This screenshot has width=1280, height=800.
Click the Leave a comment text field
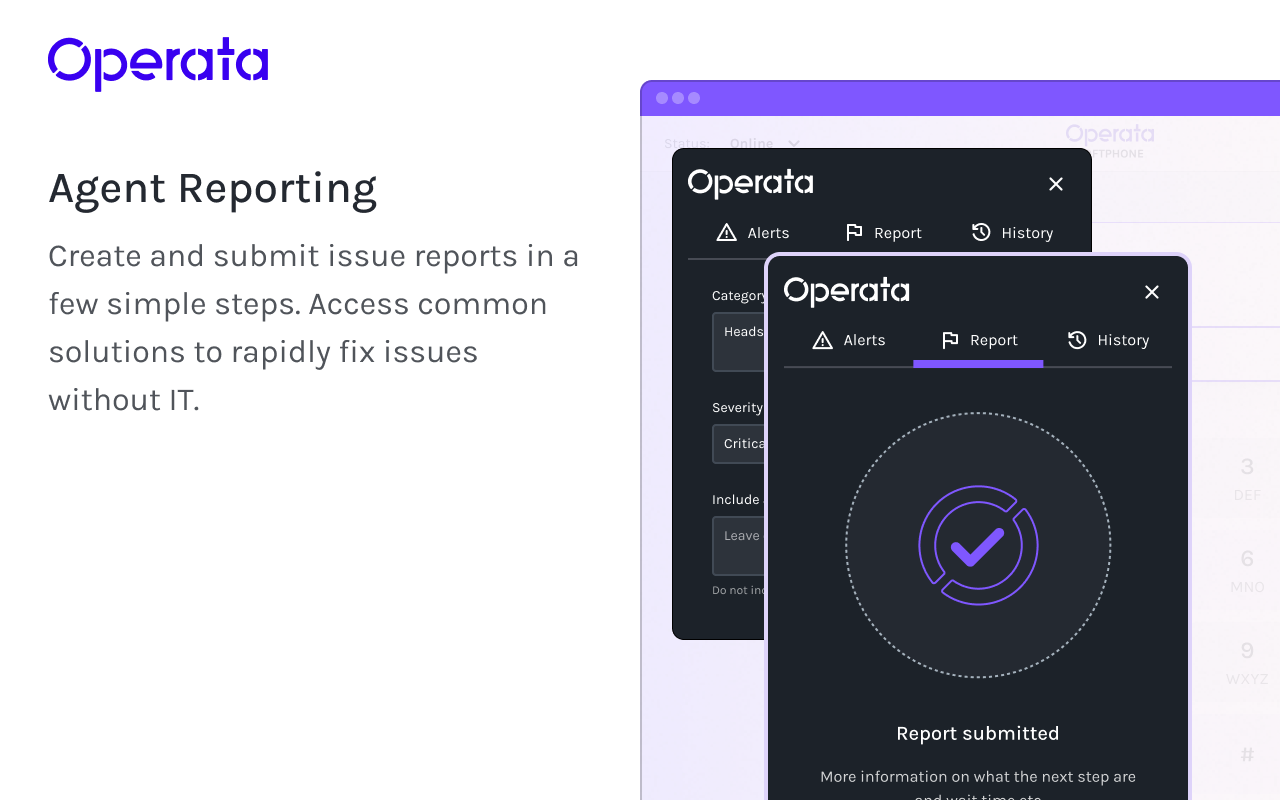[737, 545]
